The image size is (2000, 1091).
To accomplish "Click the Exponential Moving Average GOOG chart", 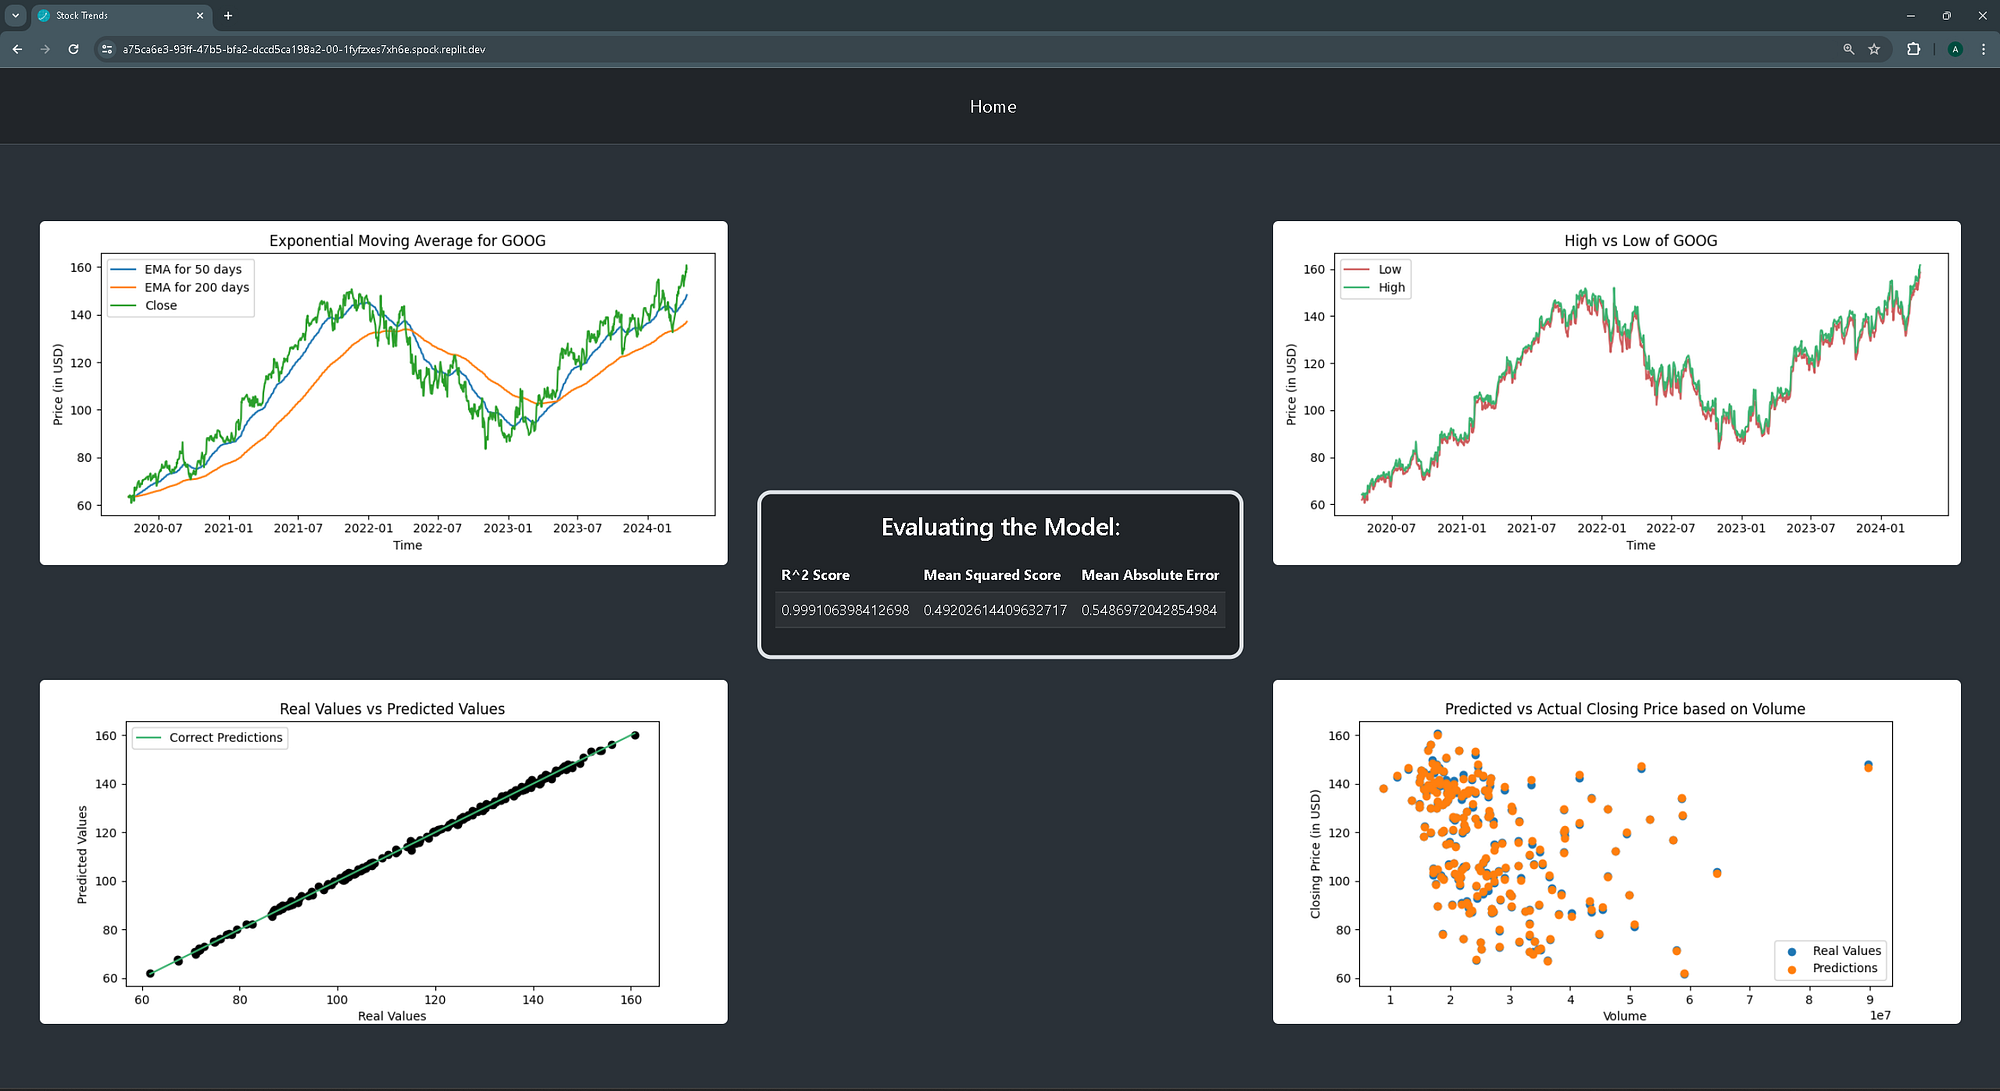I will (x=384, y=393).
